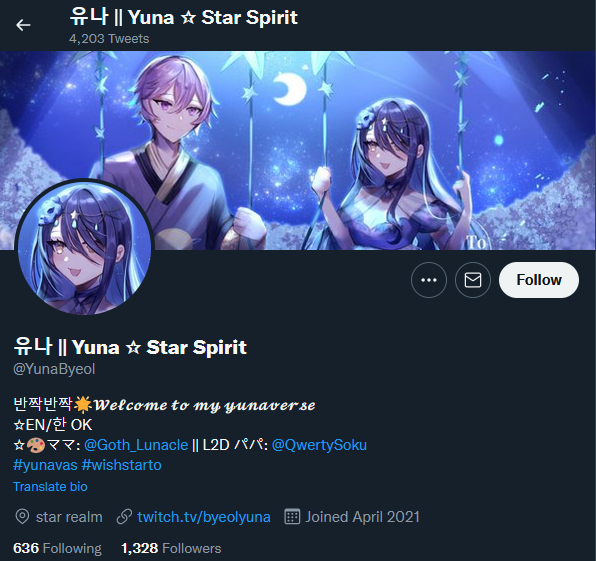Open the @QwertySoku mention link
This screenshot has height=561, width=596.
pyautogui.click(x=319, y=445)
